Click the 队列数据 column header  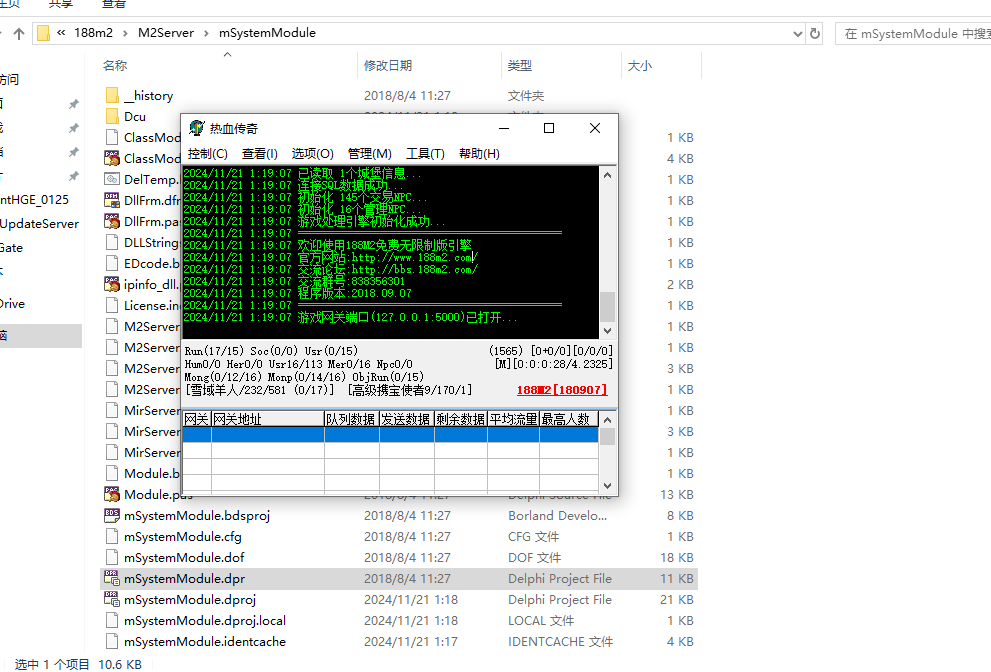(350, 419)
